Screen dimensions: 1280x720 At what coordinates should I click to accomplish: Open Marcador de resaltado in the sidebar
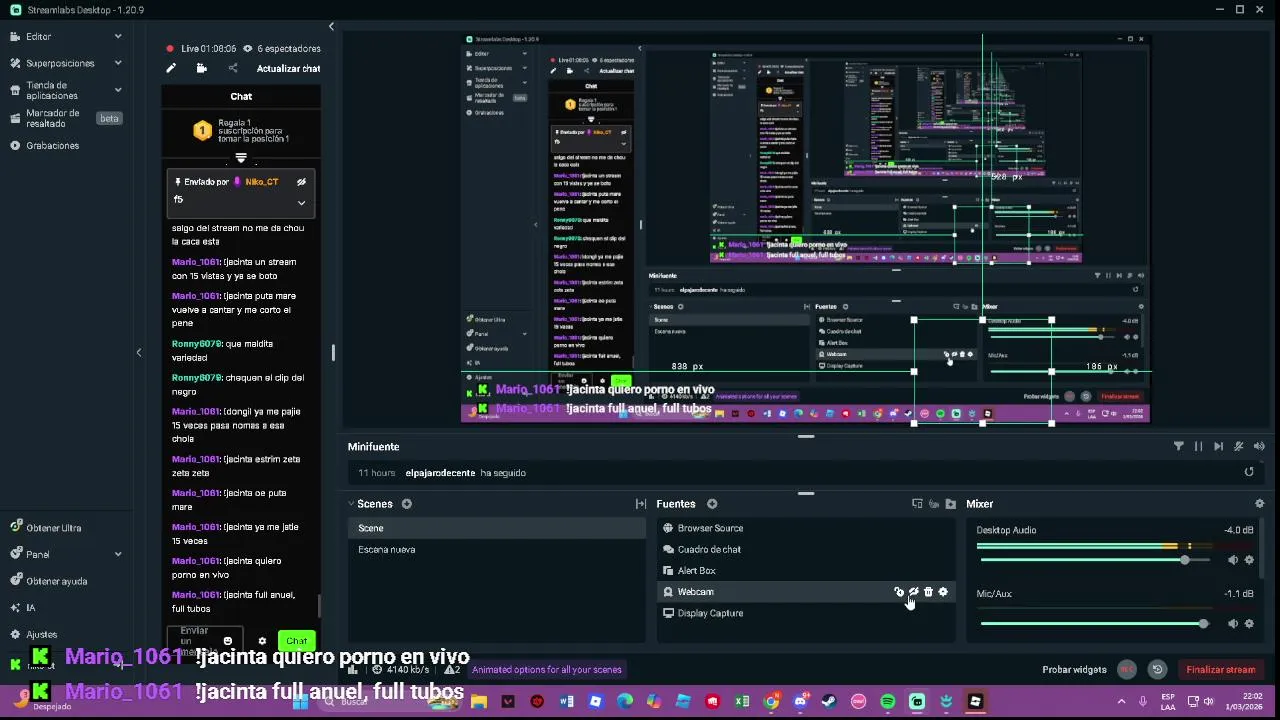tap(53, 118)
